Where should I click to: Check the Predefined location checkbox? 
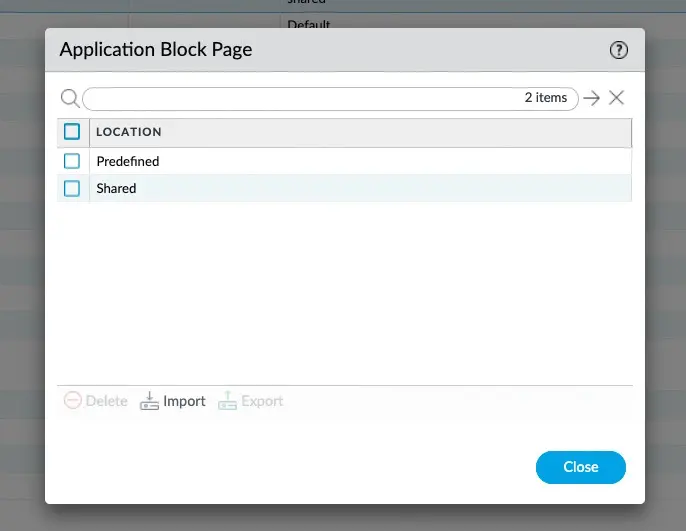[x=72, y=161]
